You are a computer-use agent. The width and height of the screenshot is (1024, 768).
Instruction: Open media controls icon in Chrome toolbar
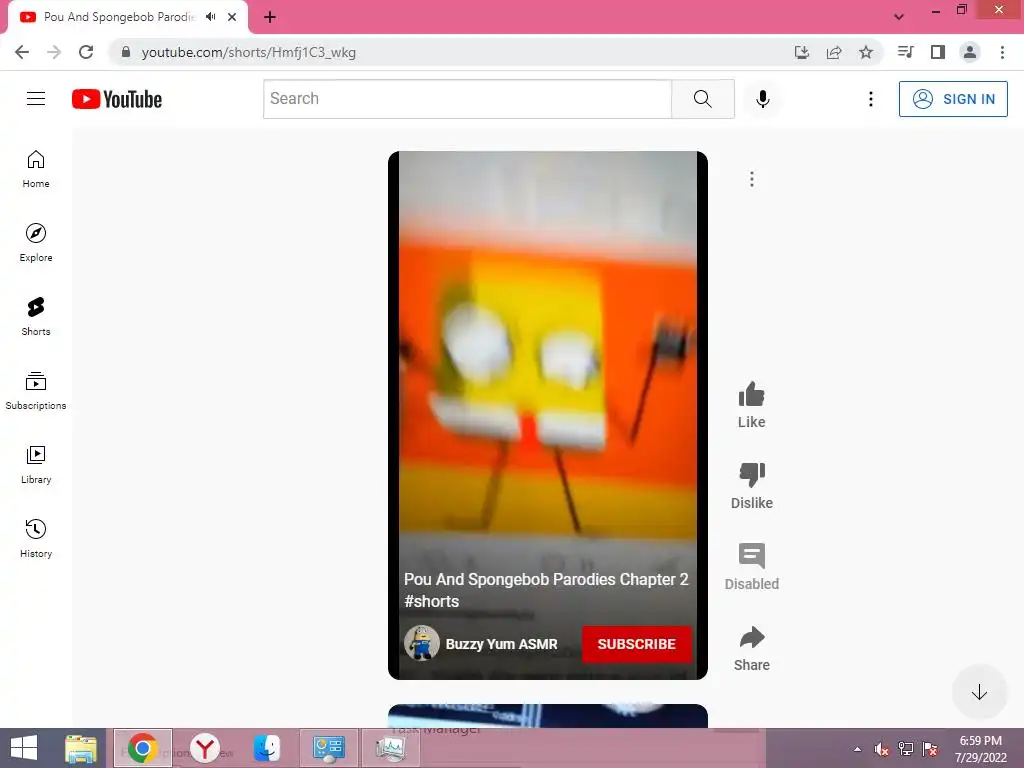click(905, 52)
